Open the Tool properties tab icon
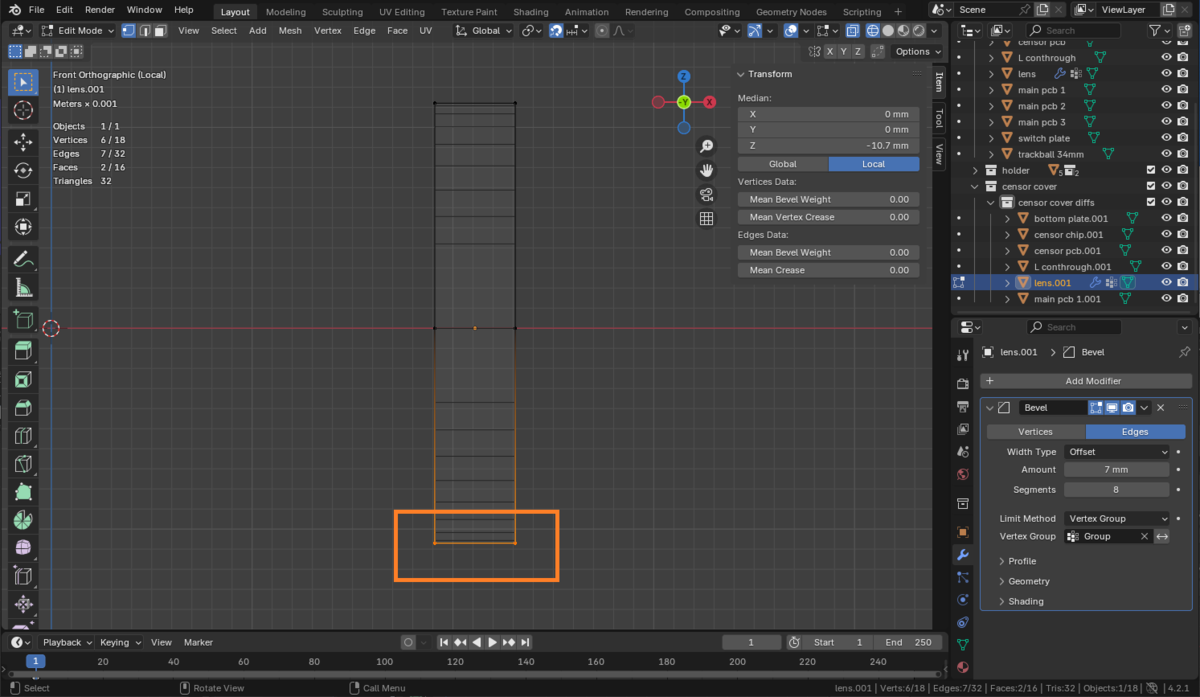Screen dimensions: 1200x697 pos(963,355)
